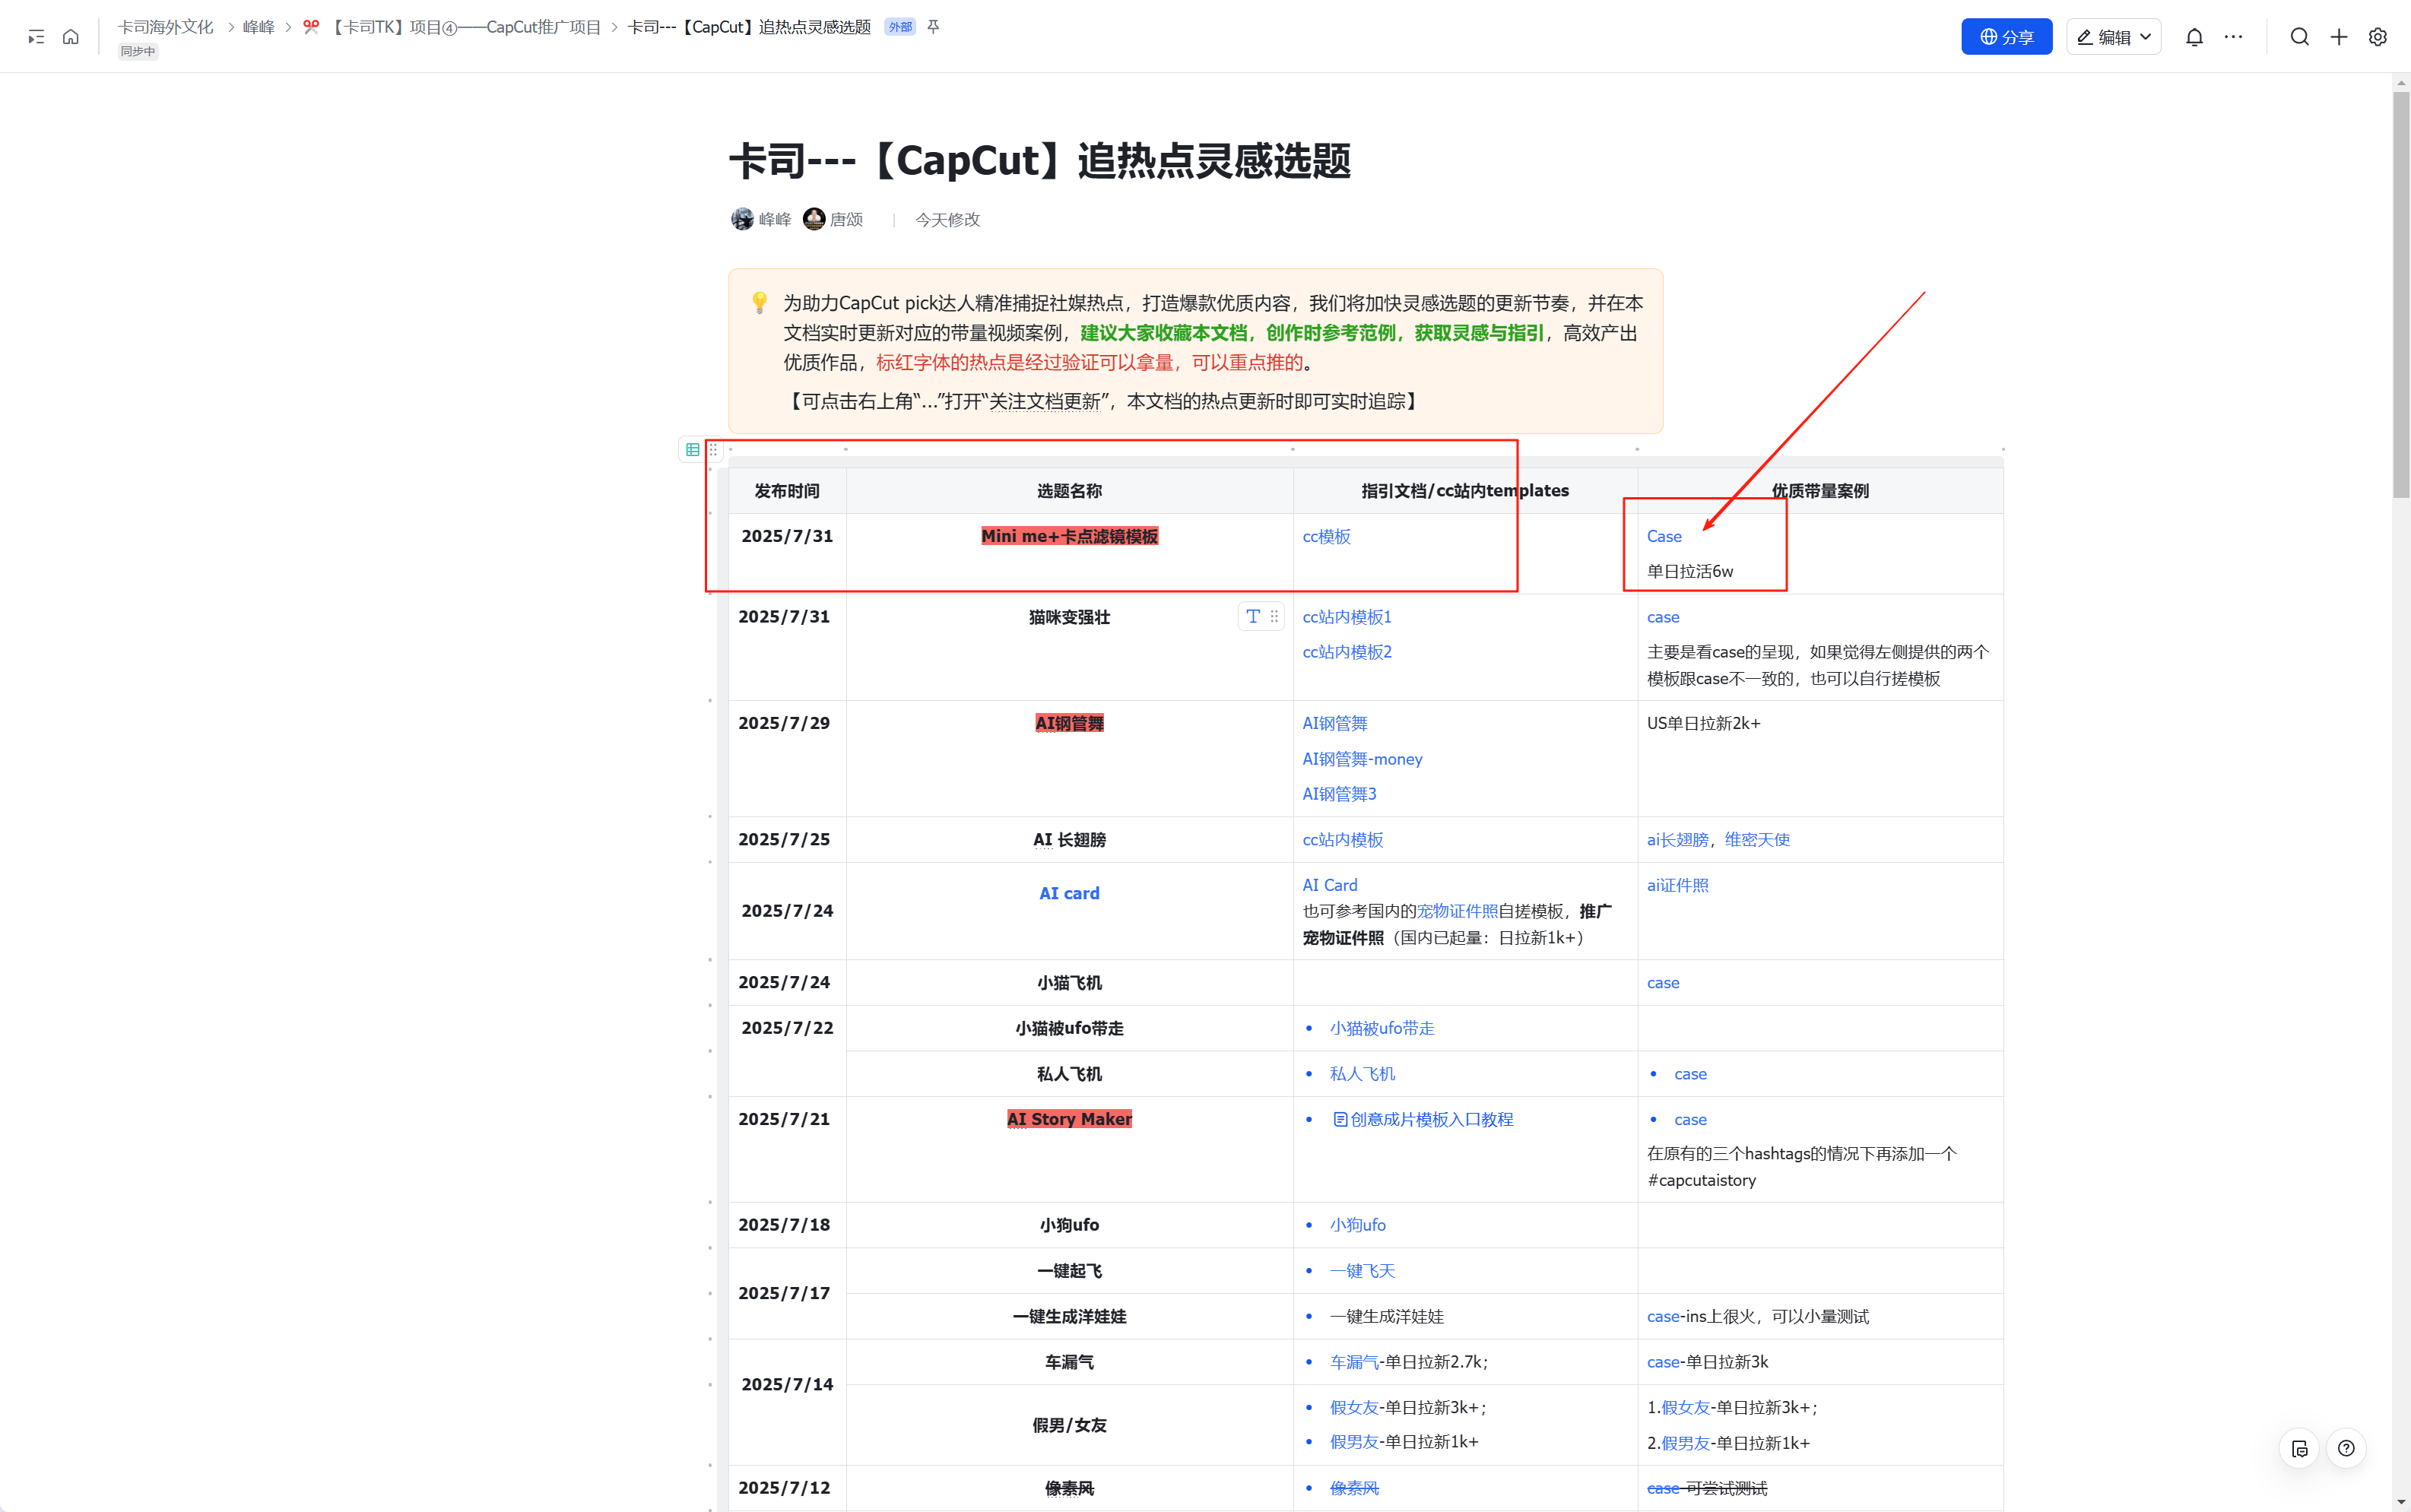2411x1512 pixels.
Task: Open the AI钢管舞-money link
Action: pyautogui.click(x=1362, y=759)
